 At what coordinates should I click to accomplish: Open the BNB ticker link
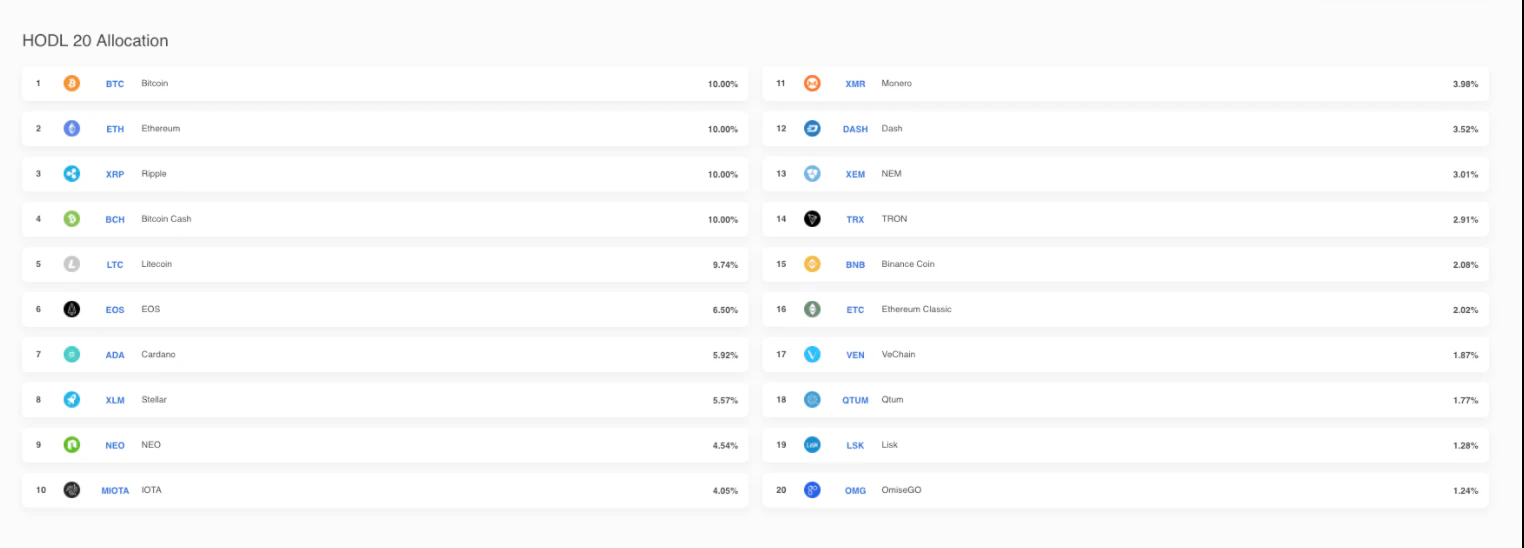[x=855, y=264]
